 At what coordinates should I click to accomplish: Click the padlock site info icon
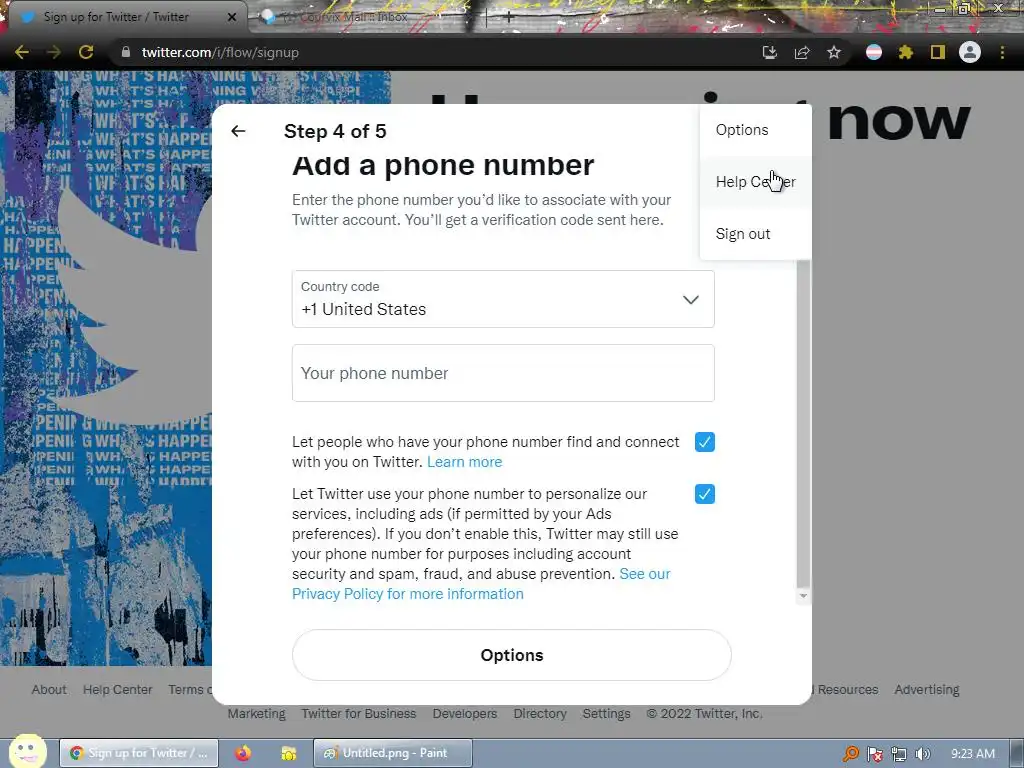tap(126, 52)
